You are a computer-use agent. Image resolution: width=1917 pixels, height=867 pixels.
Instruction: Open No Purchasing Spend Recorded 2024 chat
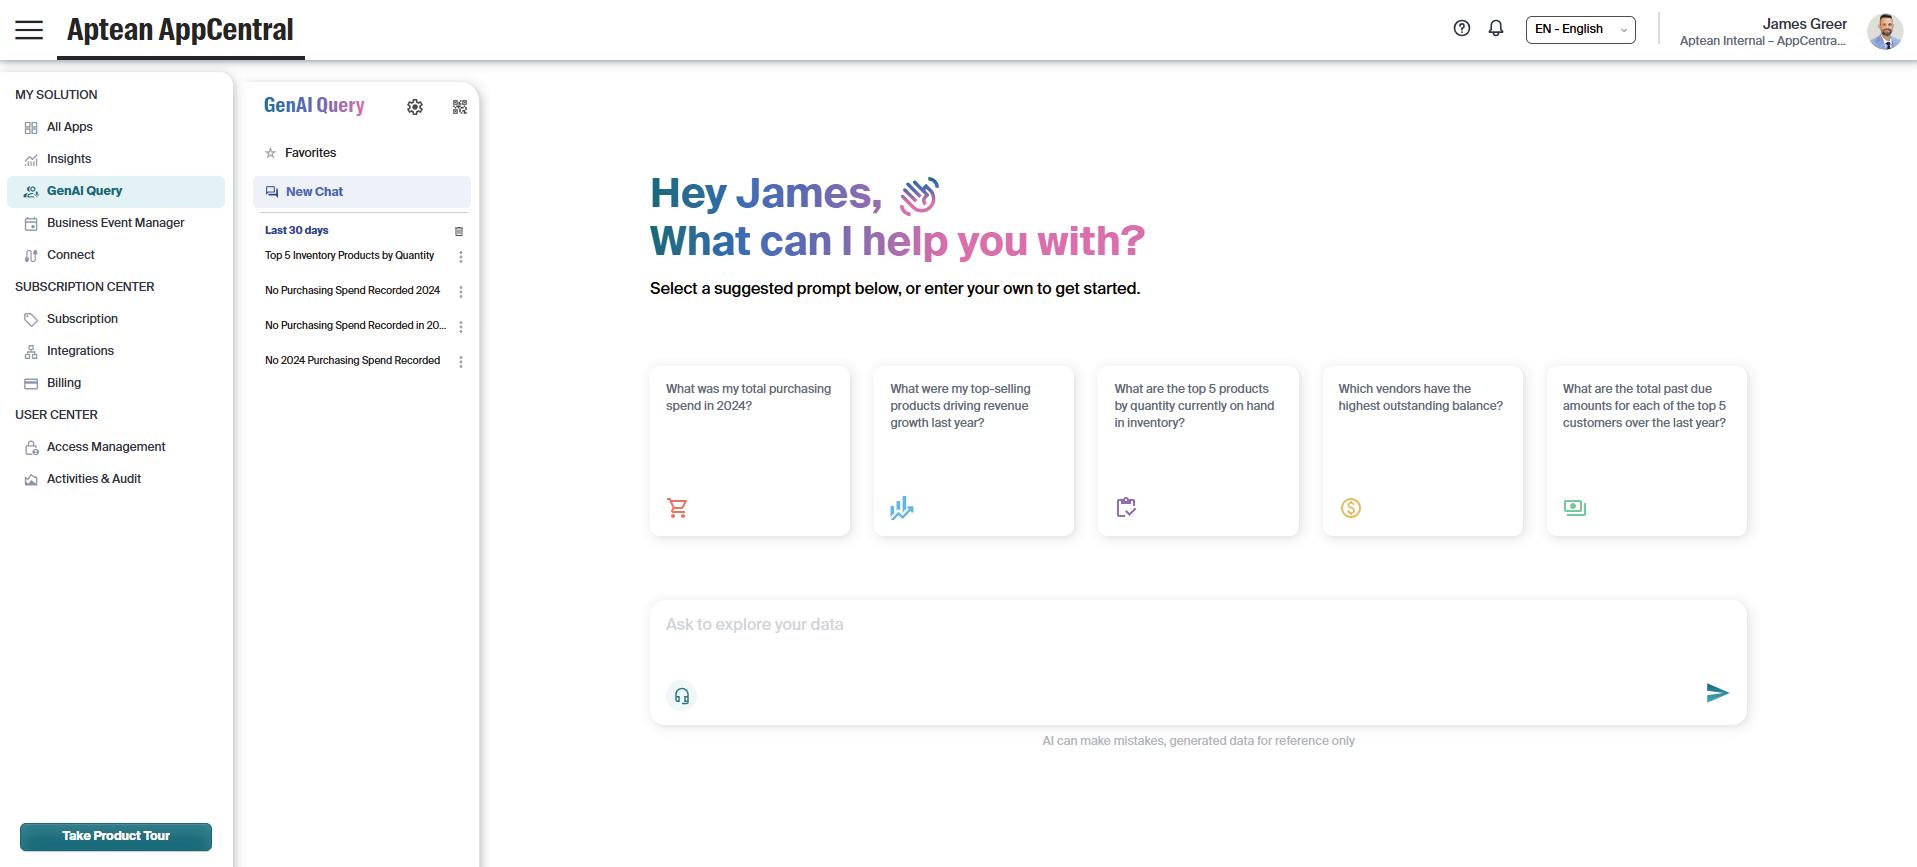(x=352, y=291)
